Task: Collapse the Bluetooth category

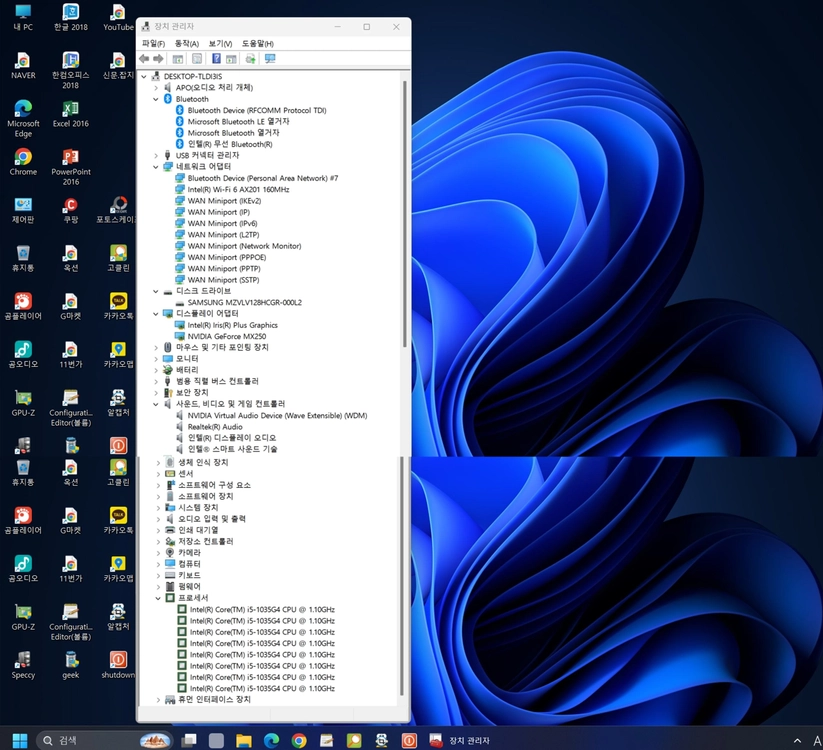Action: click(156, 99)
